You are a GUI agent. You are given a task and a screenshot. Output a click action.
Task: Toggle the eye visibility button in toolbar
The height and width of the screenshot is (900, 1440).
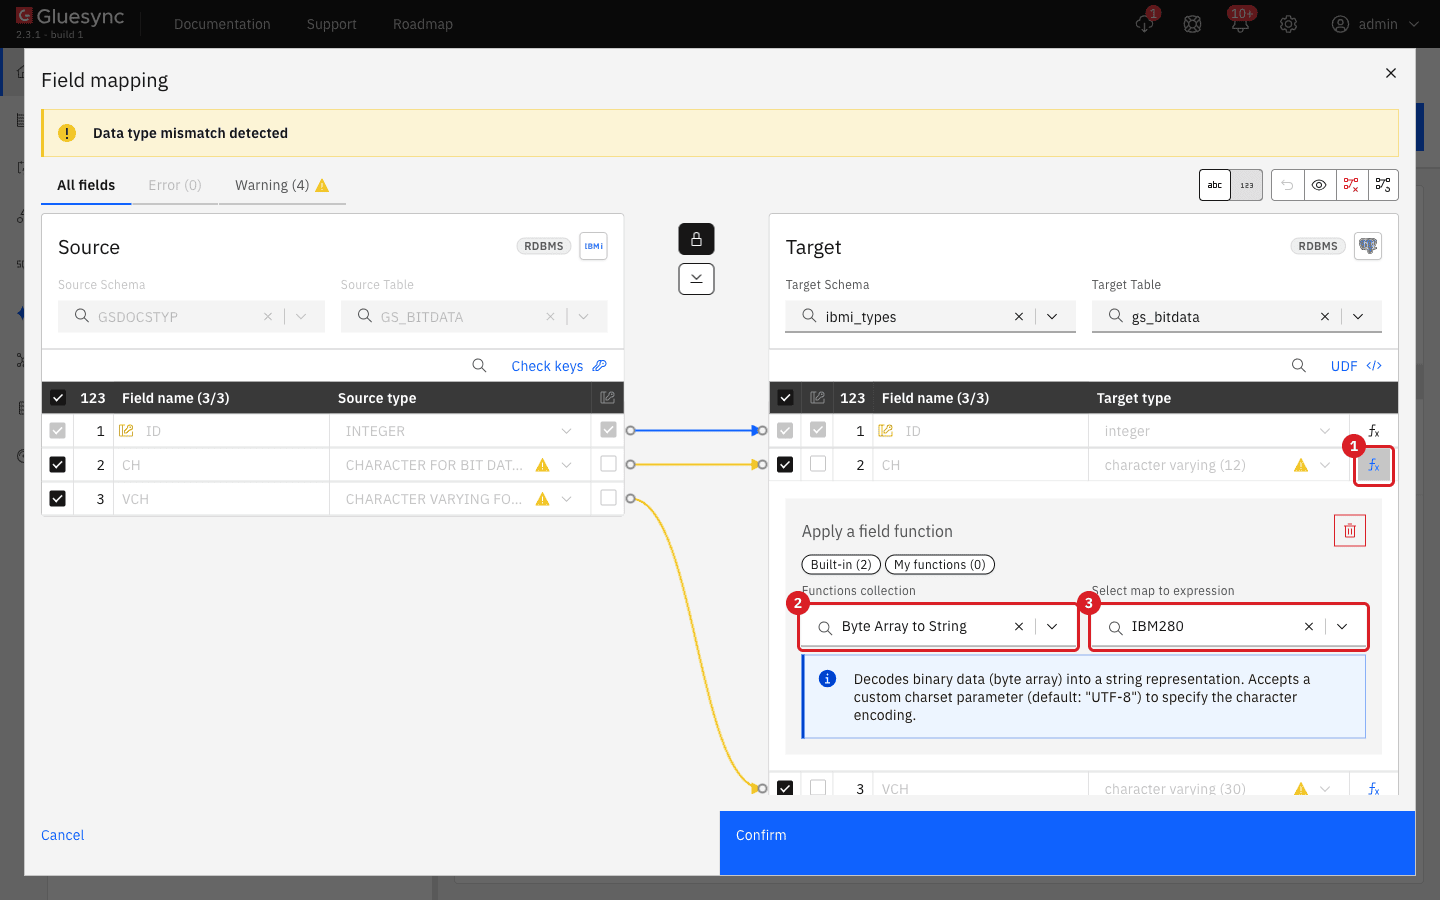tap(1319, 185)
